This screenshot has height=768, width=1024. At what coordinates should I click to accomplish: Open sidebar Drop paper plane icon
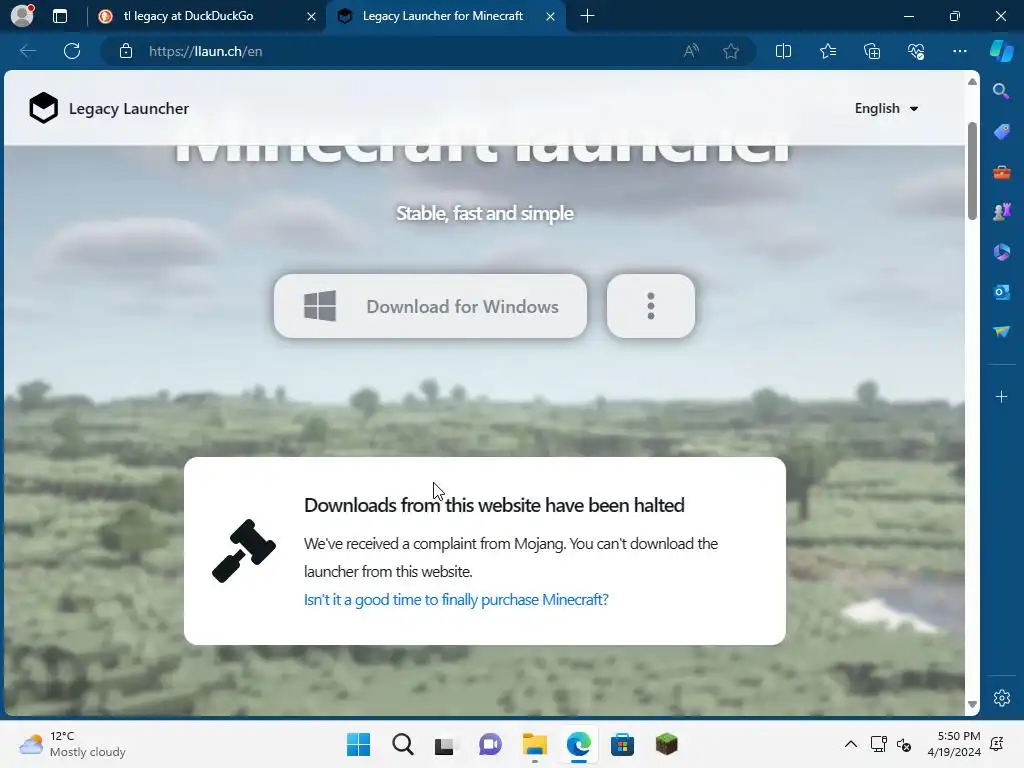click(1001, 332)
